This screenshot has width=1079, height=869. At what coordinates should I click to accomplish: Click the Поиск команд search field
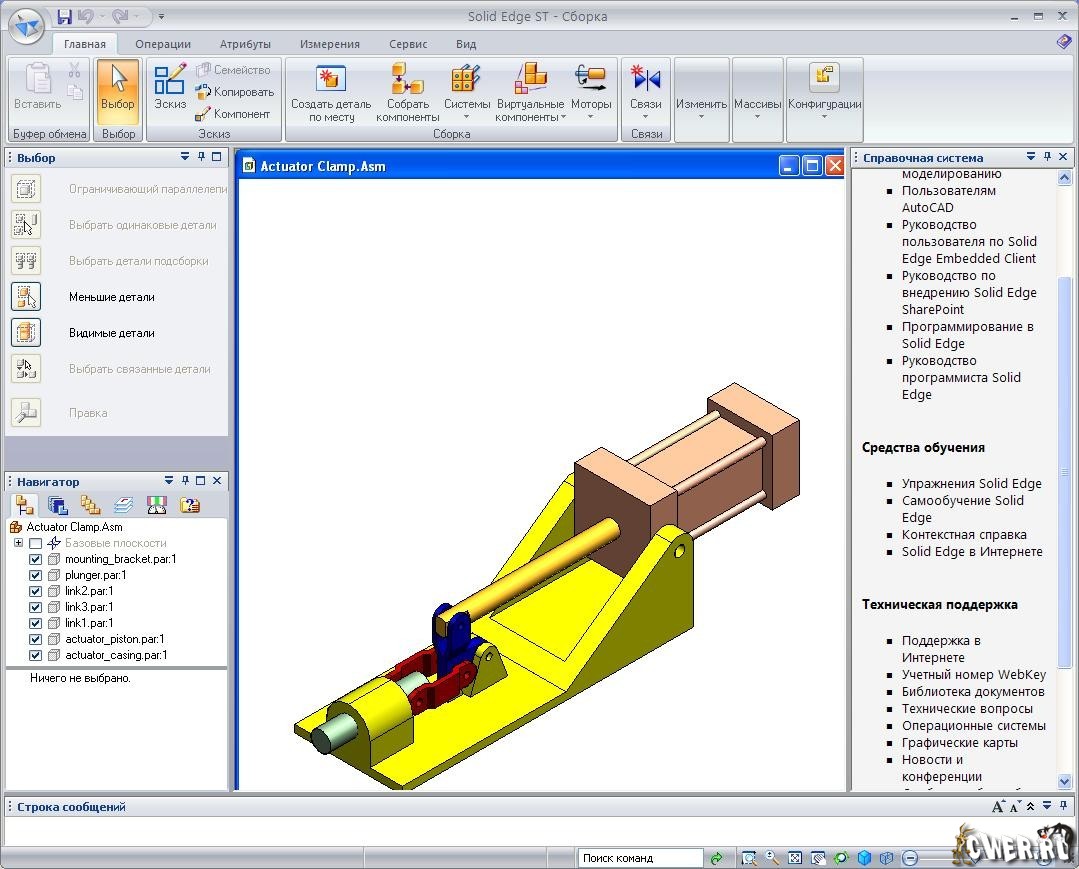tap(640, 858)
